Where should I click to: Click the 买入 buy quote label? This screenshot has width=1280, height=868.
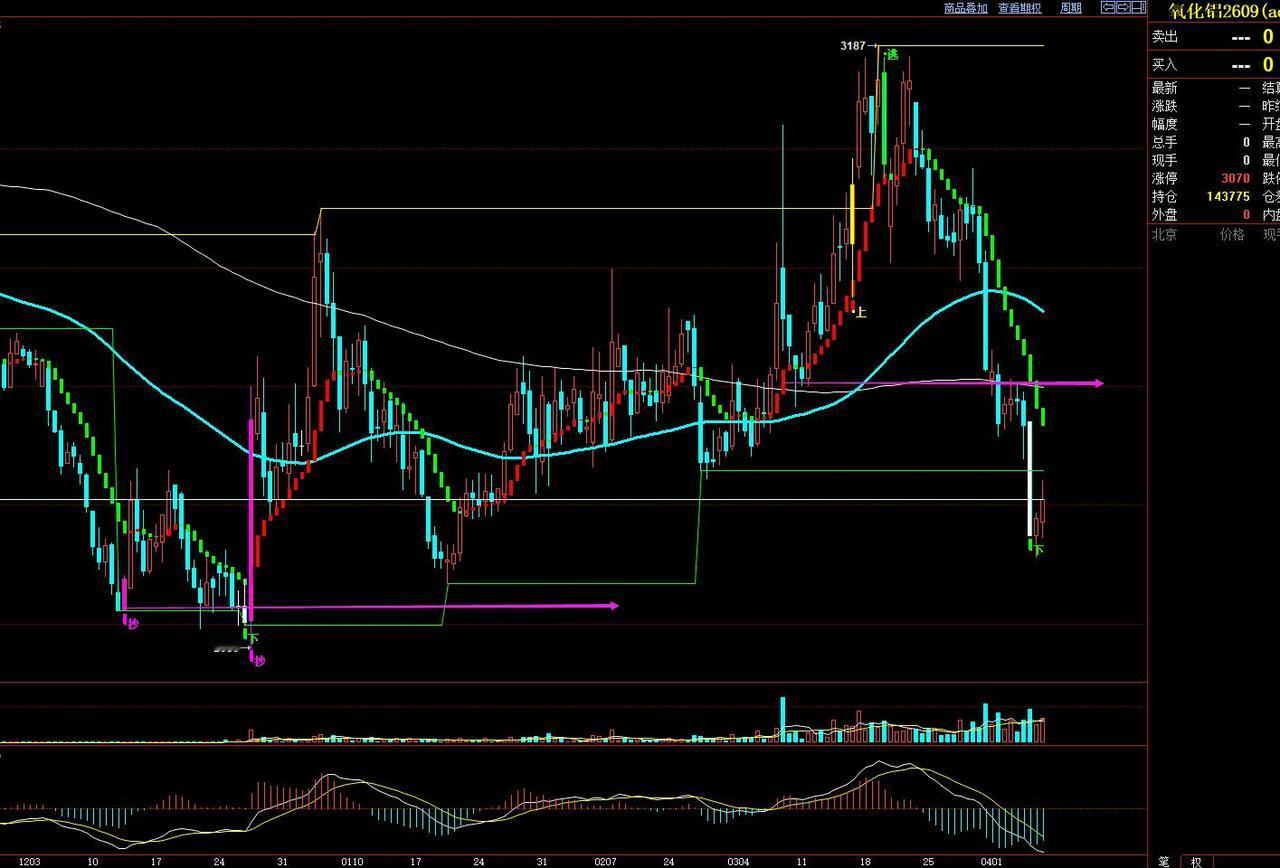point(1165,65)
